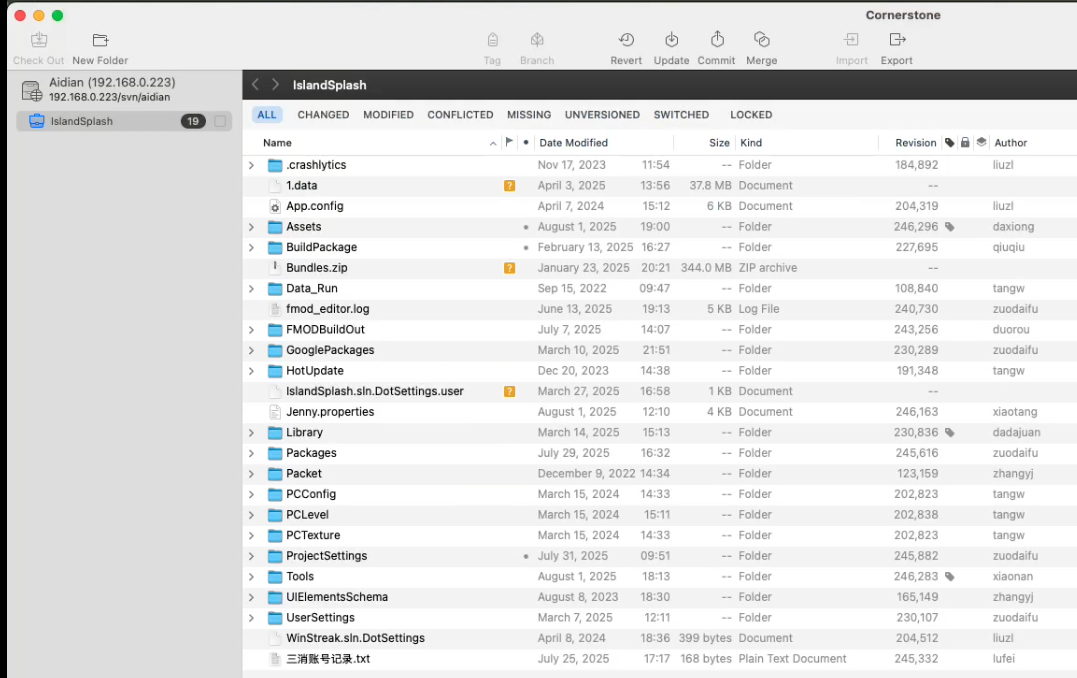
Task: Expand the .crashlytics folder disclosure arrow
Action: pos(251,165)
